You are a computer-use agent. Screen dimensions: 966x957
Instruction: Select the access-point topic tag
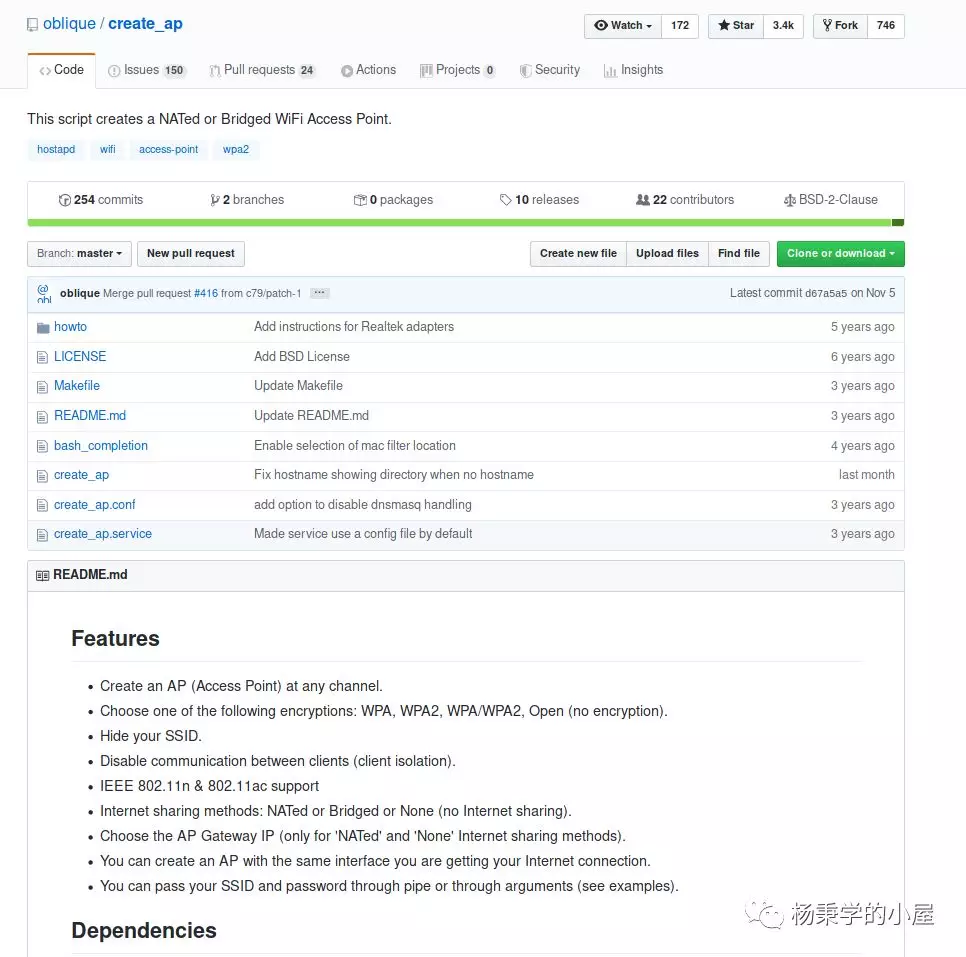click(169, 150)
